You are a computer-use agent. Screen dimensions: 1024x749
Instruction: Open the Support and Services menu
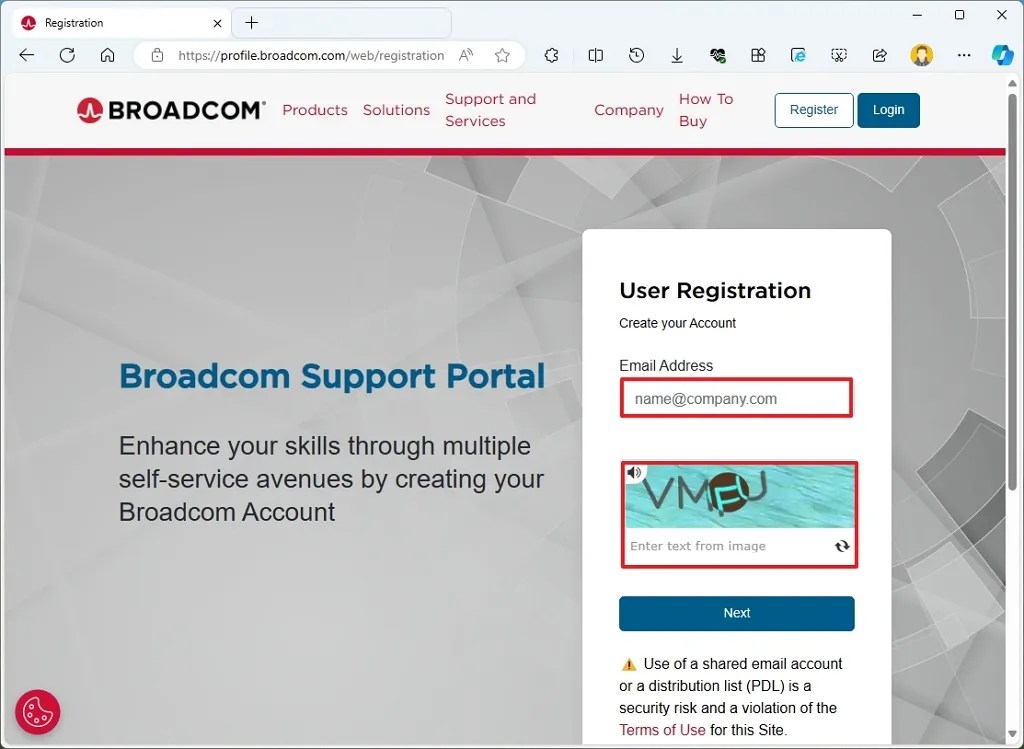click(491, 110)
